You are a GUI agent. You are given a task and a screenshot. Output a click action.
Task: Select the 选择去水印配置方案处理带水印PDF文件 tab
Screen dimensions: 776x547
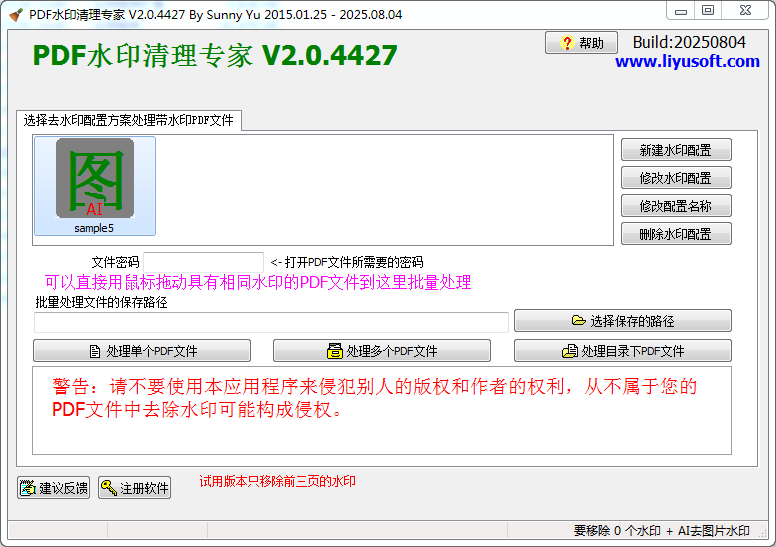[x=129, y=120]
